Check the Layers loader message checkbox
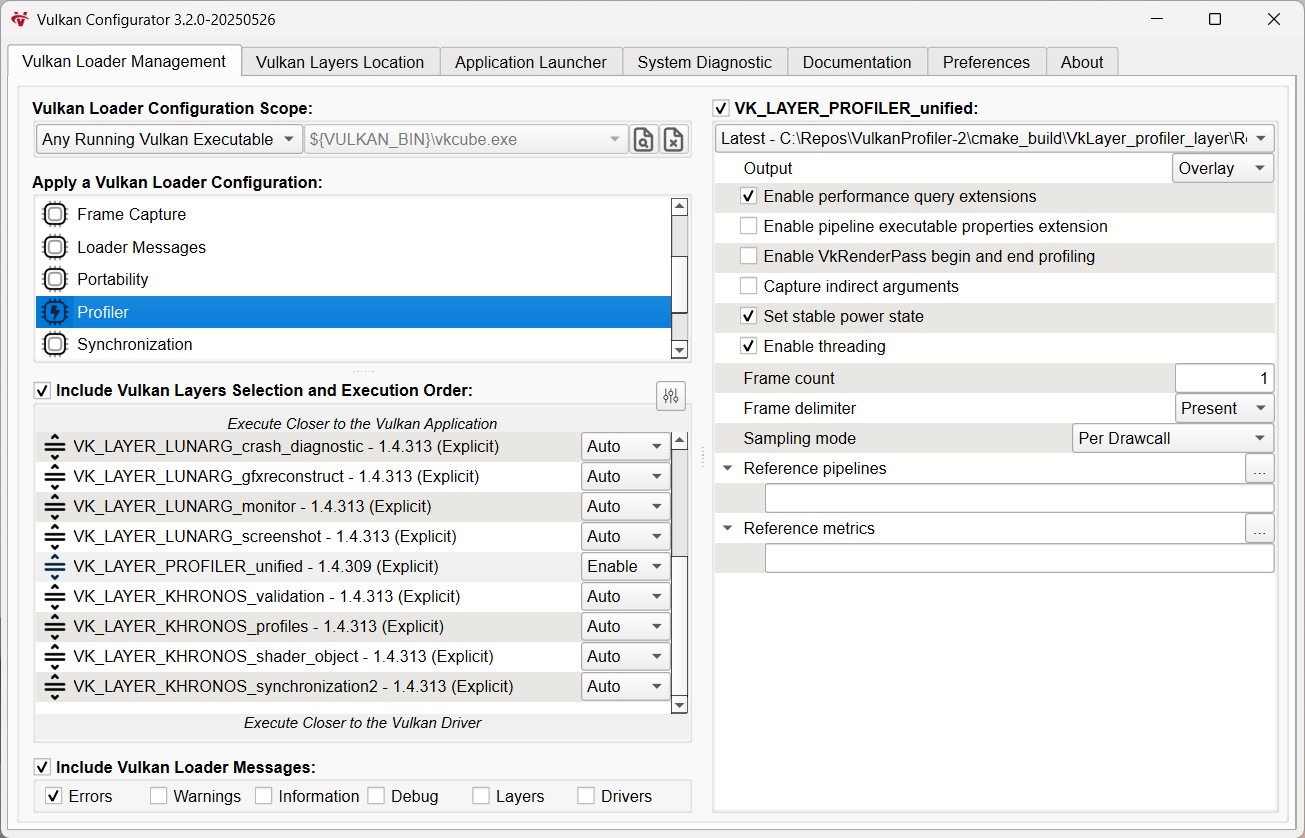Screen dimensions: 1305x838 click(x=481, y=796)
